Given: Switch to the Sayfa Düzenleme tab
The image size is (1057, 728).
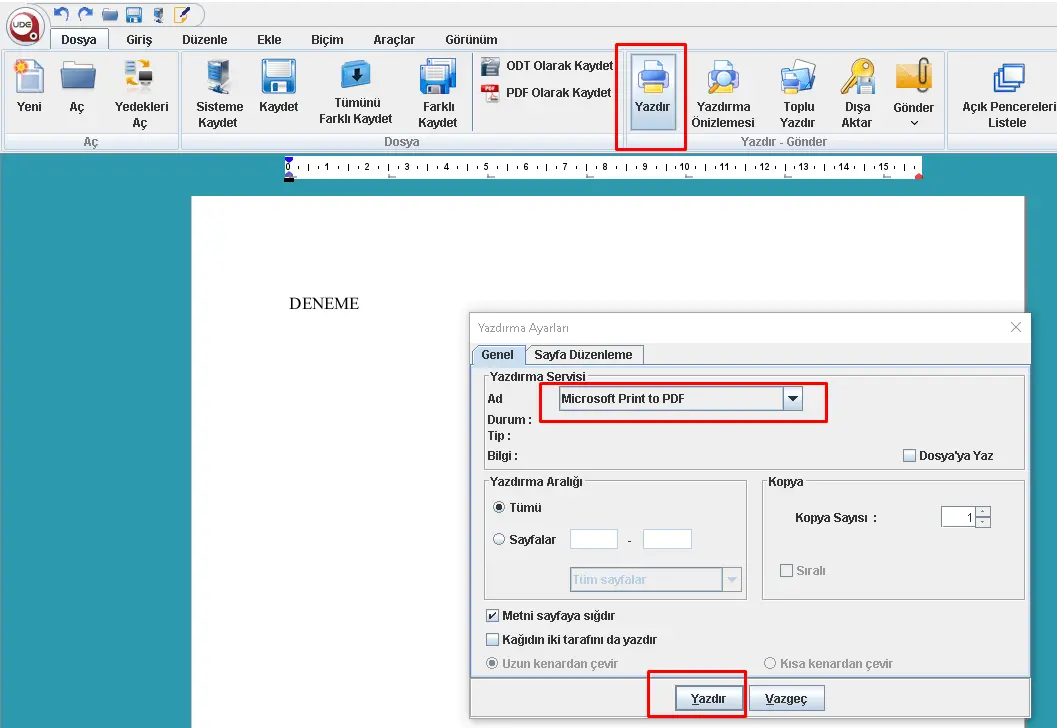Looking at the screenshot, I should [583, 355].
